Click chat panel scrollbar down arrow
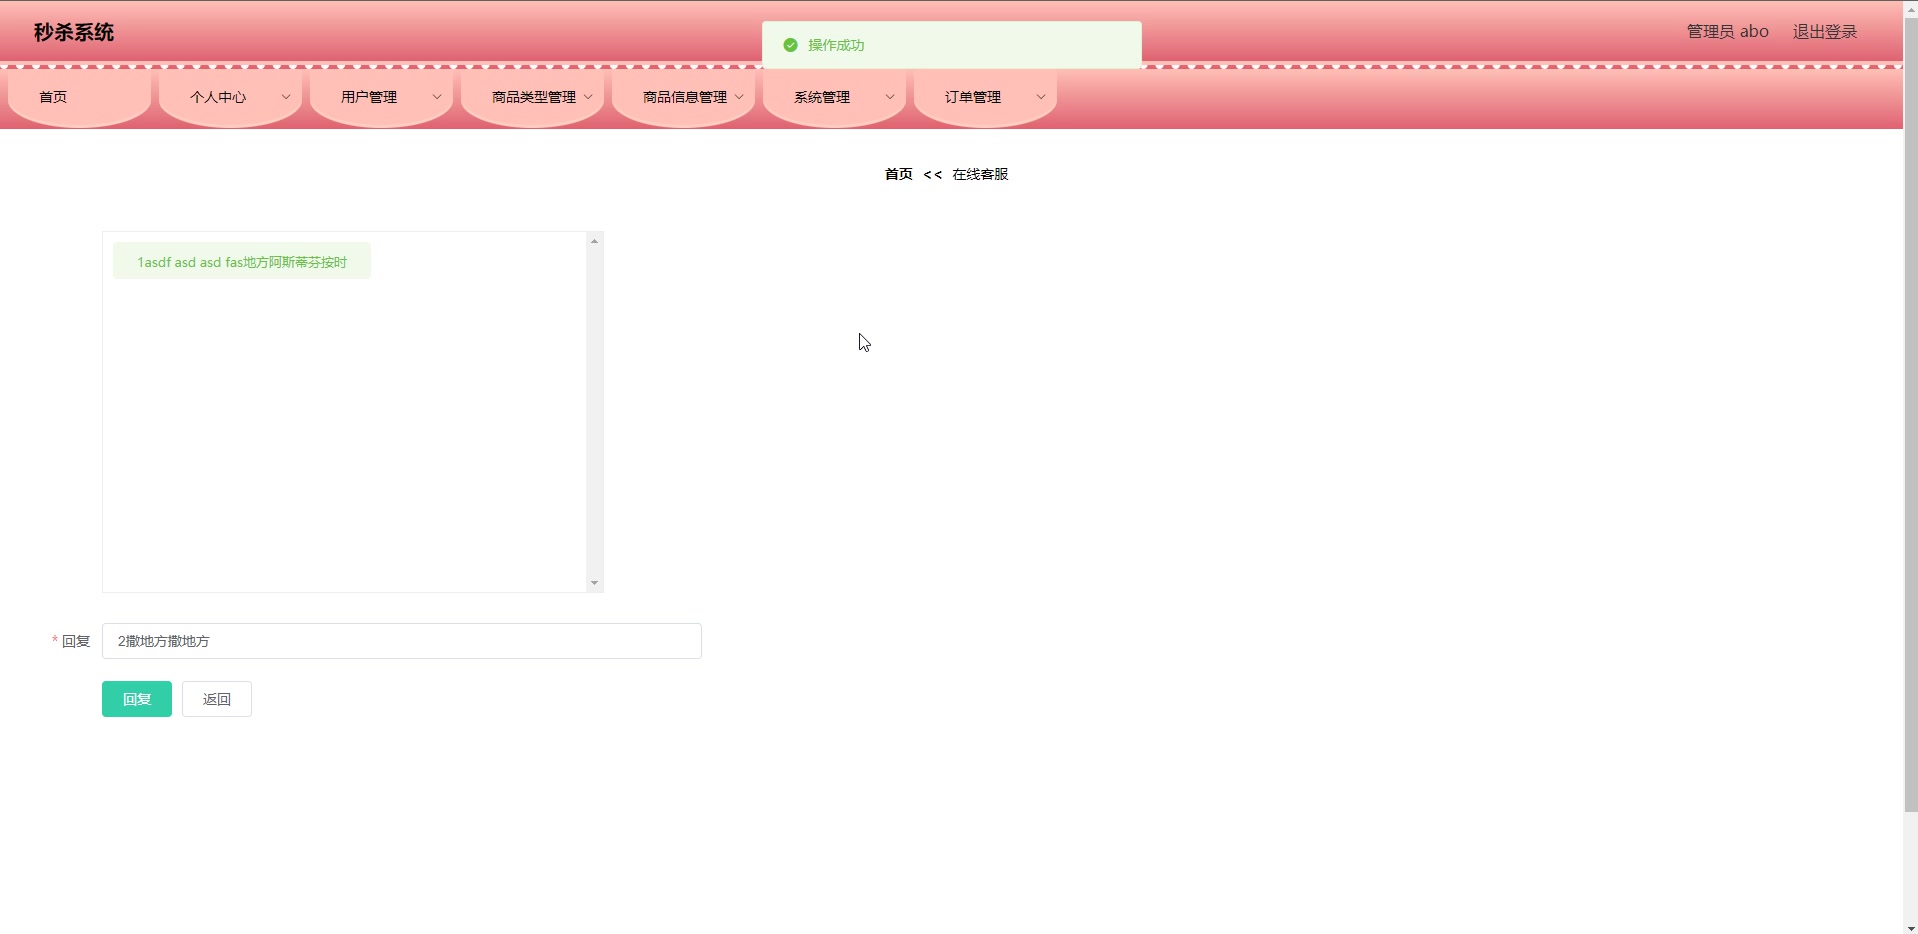 [594, 582]
